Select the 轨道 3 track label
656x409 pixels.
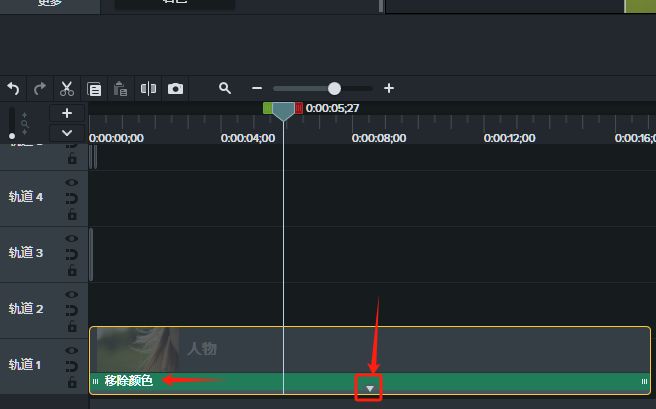point(26,253)
